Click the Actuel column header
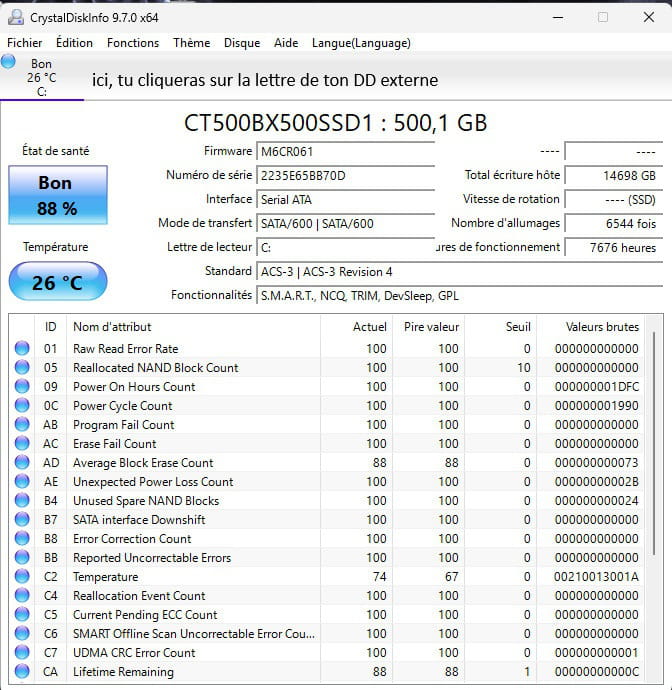The height and width of the screenshot is (690, 672). (x=356, y=327)
